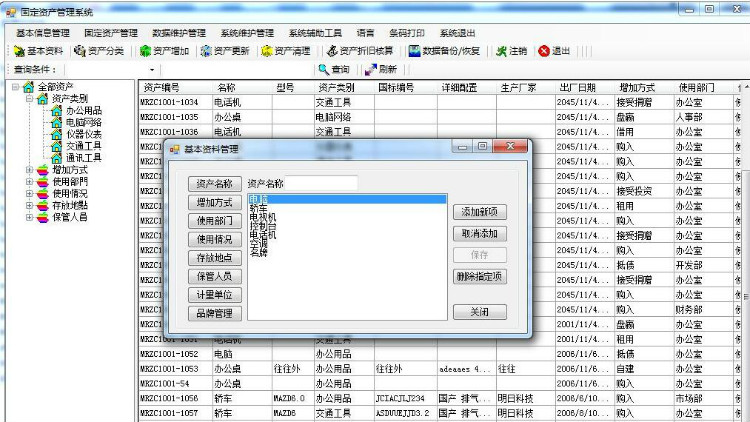Open 资产清理 in the toolbar

tap(285, 51)
